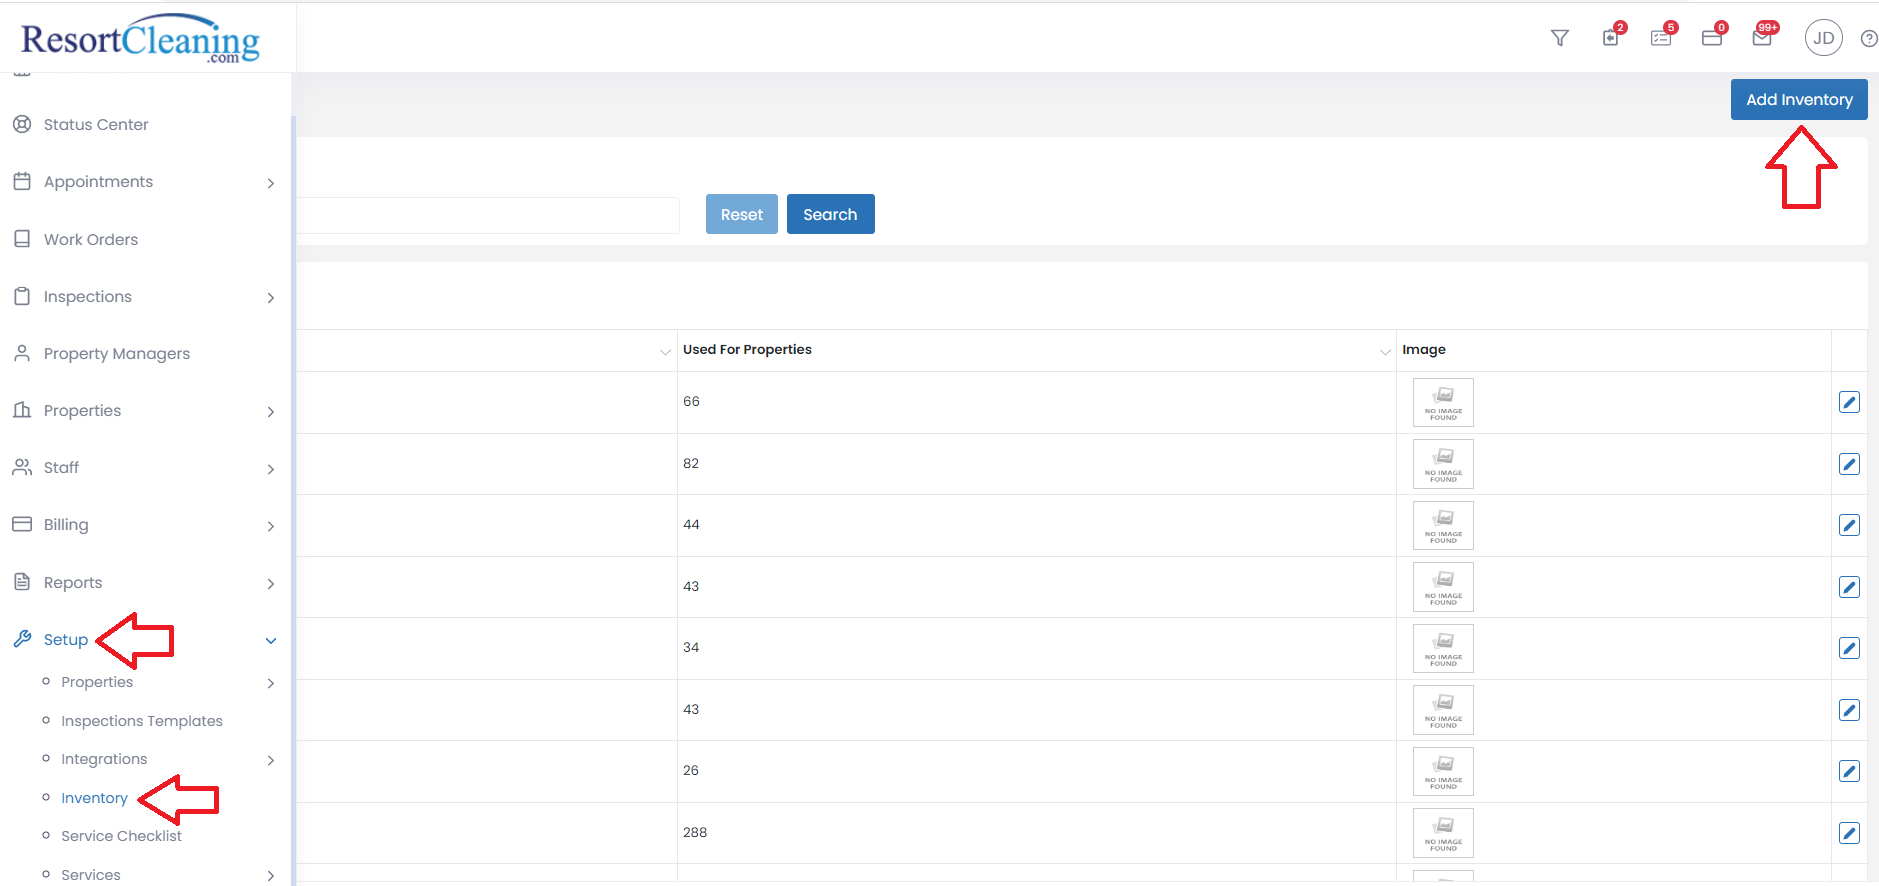Go to Status Center
Screen dimensions: 1879x886
click(x=96, y=125)
